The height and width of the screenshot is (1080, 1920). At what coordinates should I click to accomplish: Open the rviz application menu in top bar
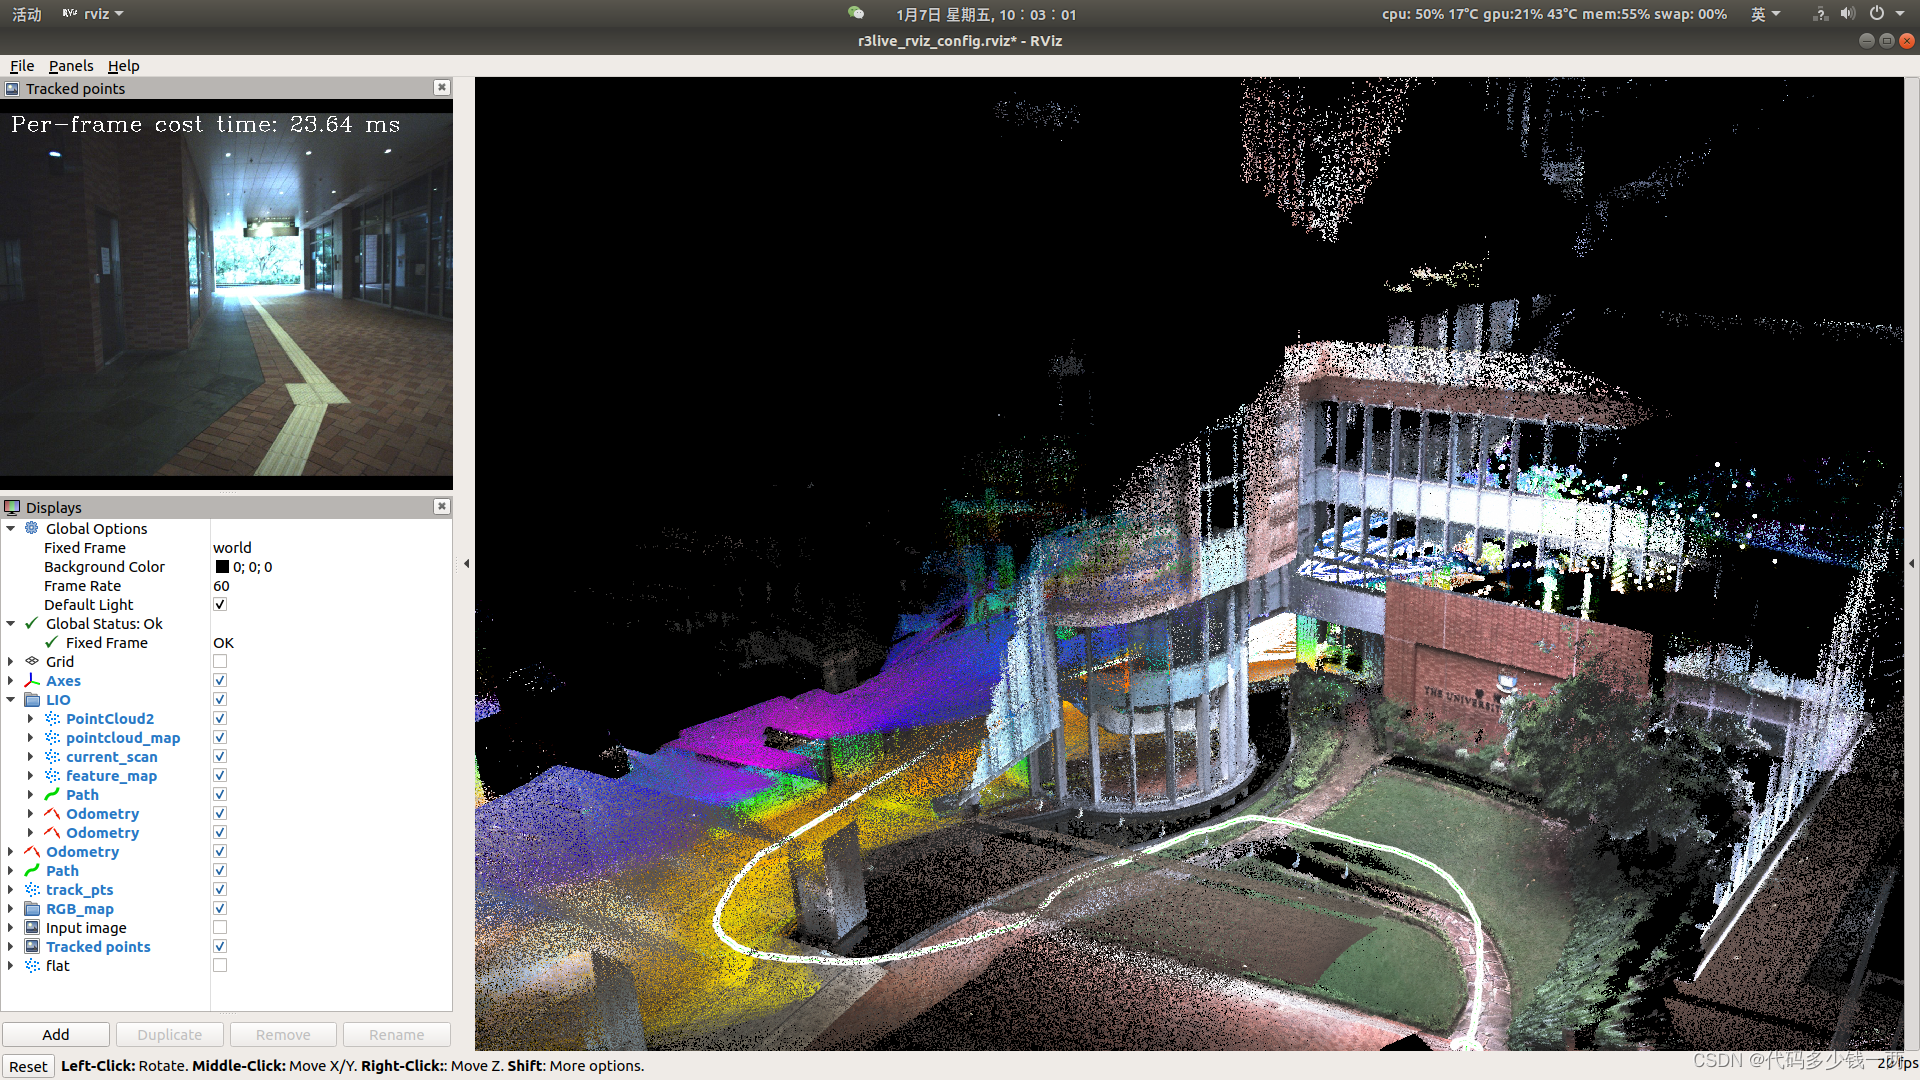coord(93,13)
